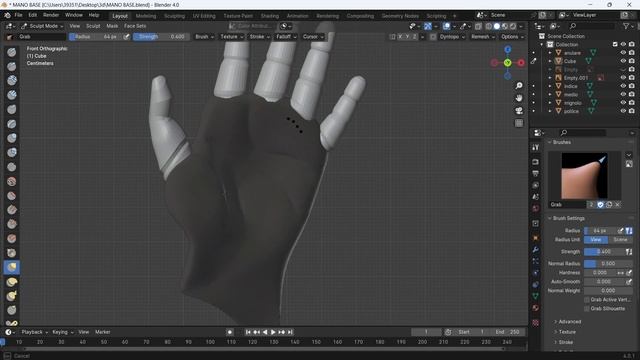Switch to the UV Editing workspace tab
This screenshot has height=360, width=640.
pyautogui.click(x=204, y=16)
